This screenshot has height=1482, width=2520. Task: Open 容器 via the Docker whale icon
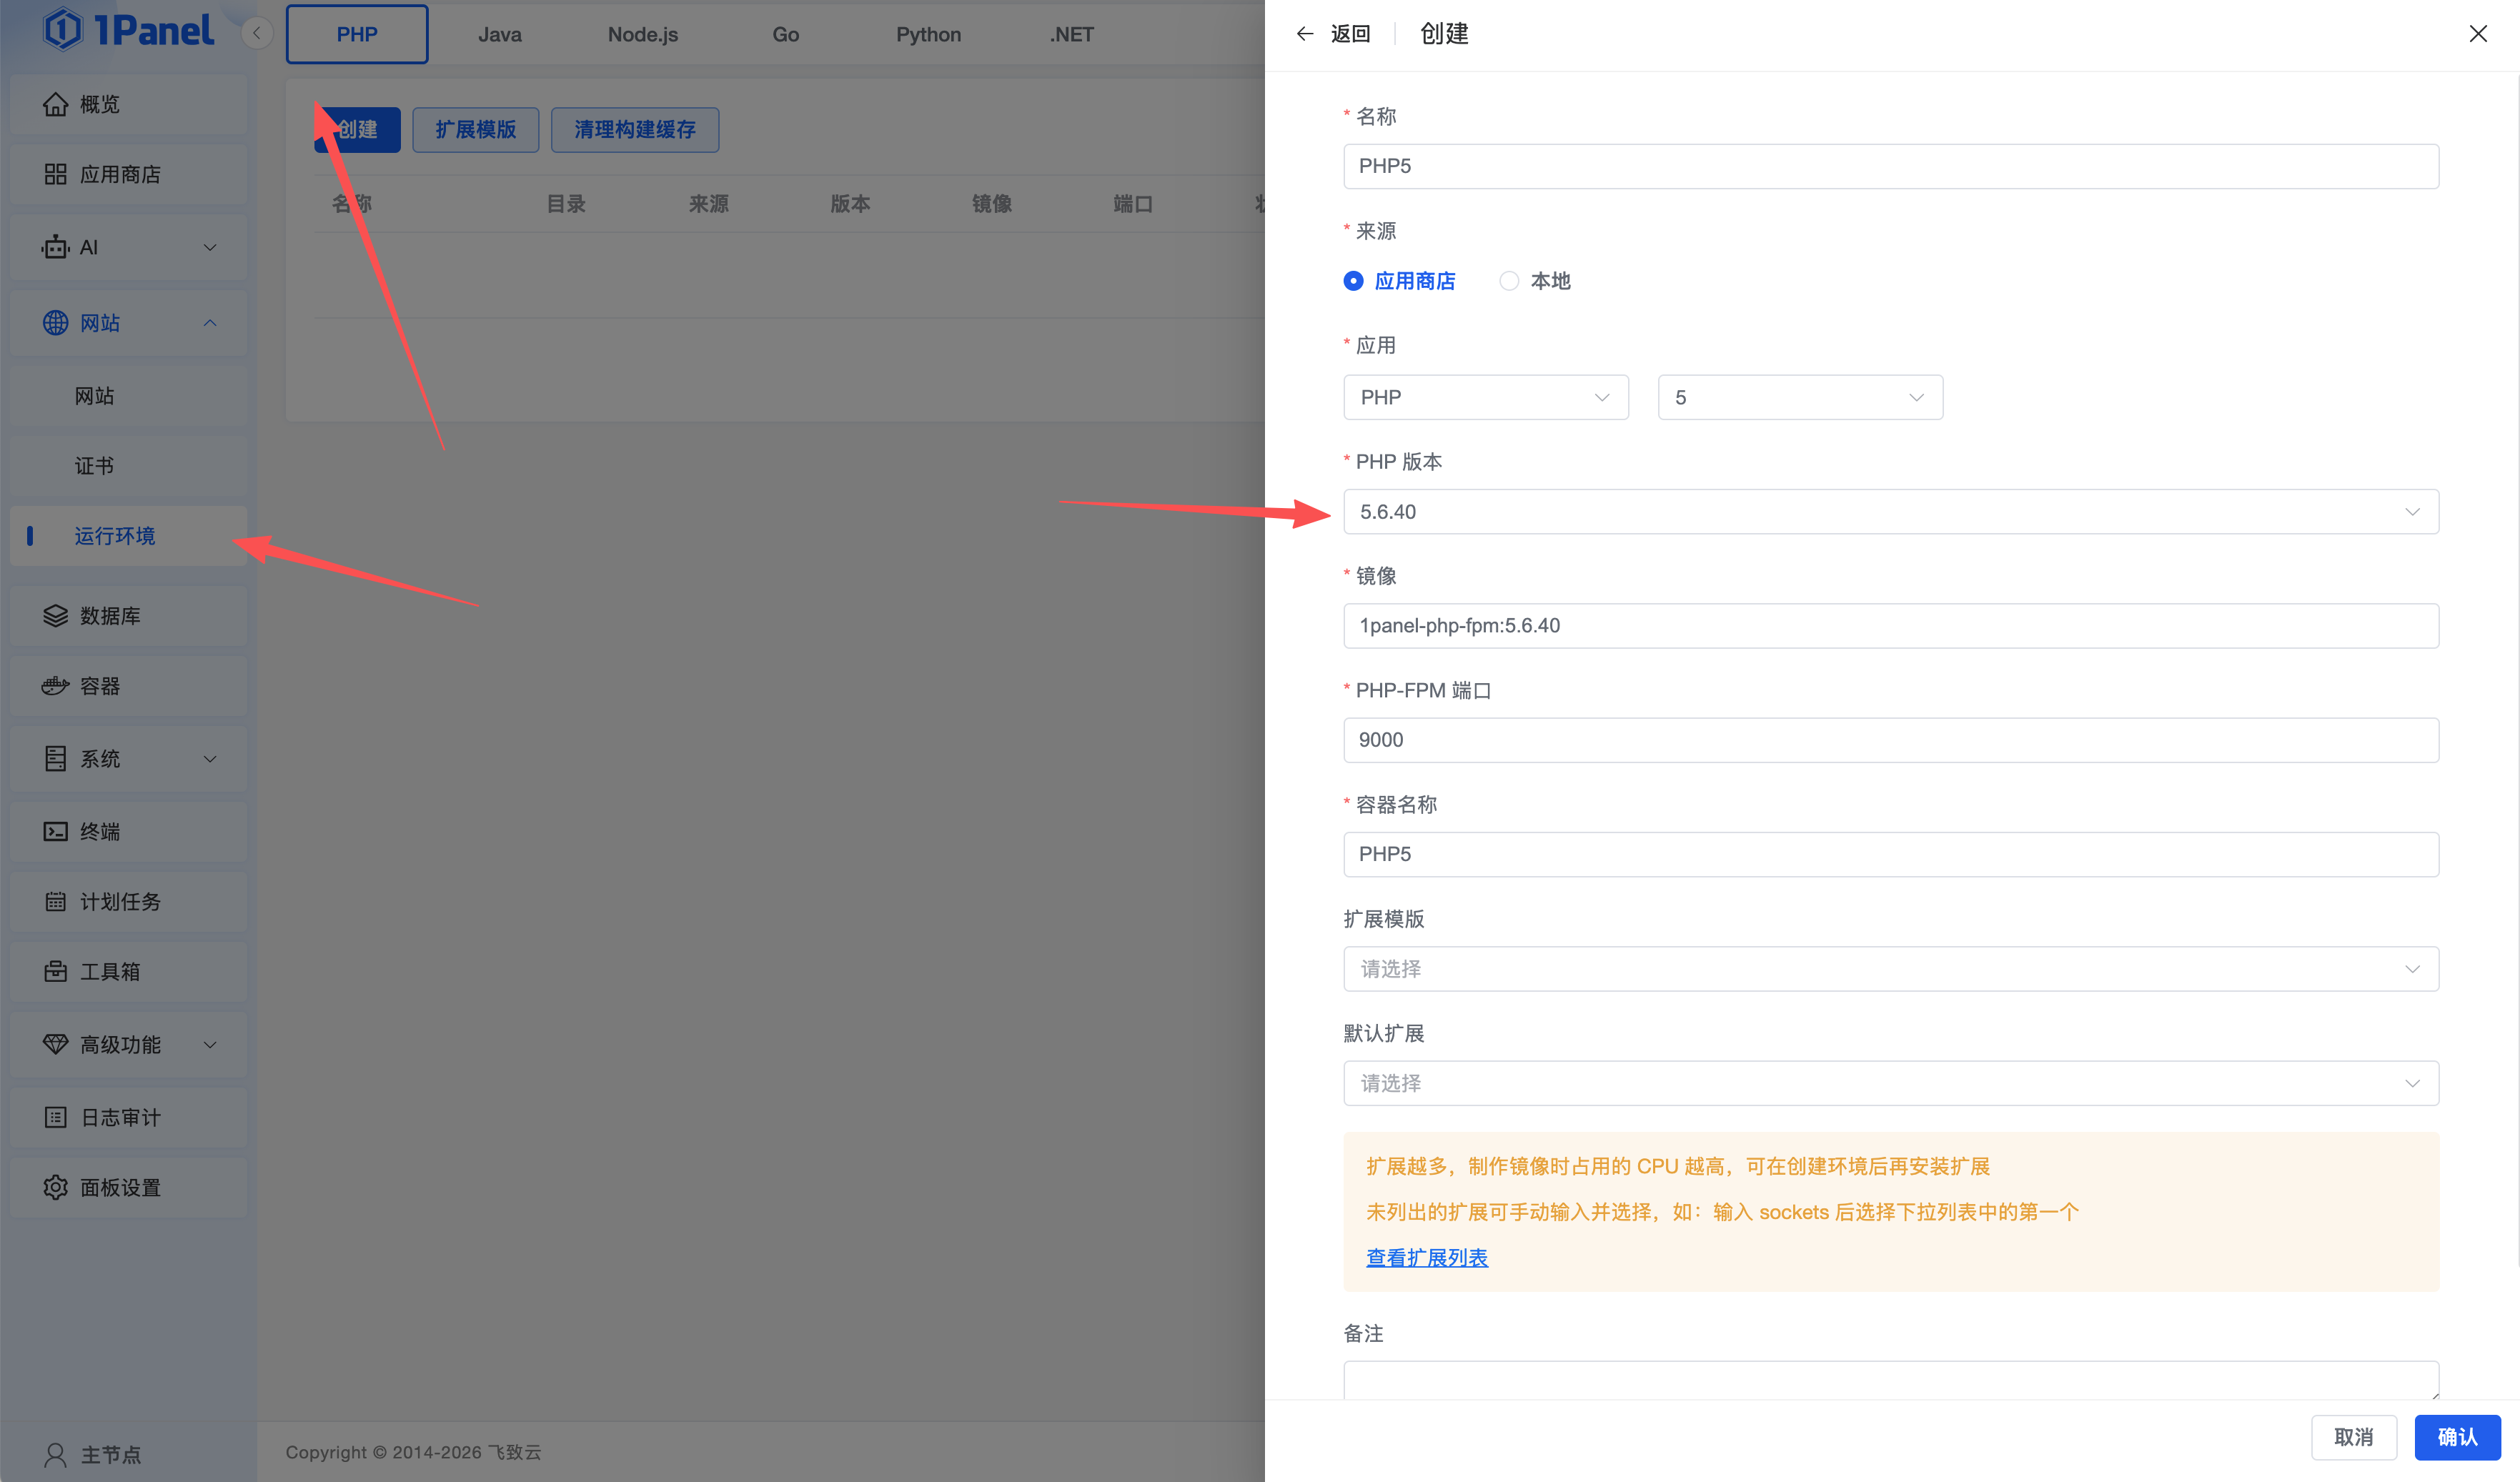click(55, 686)
